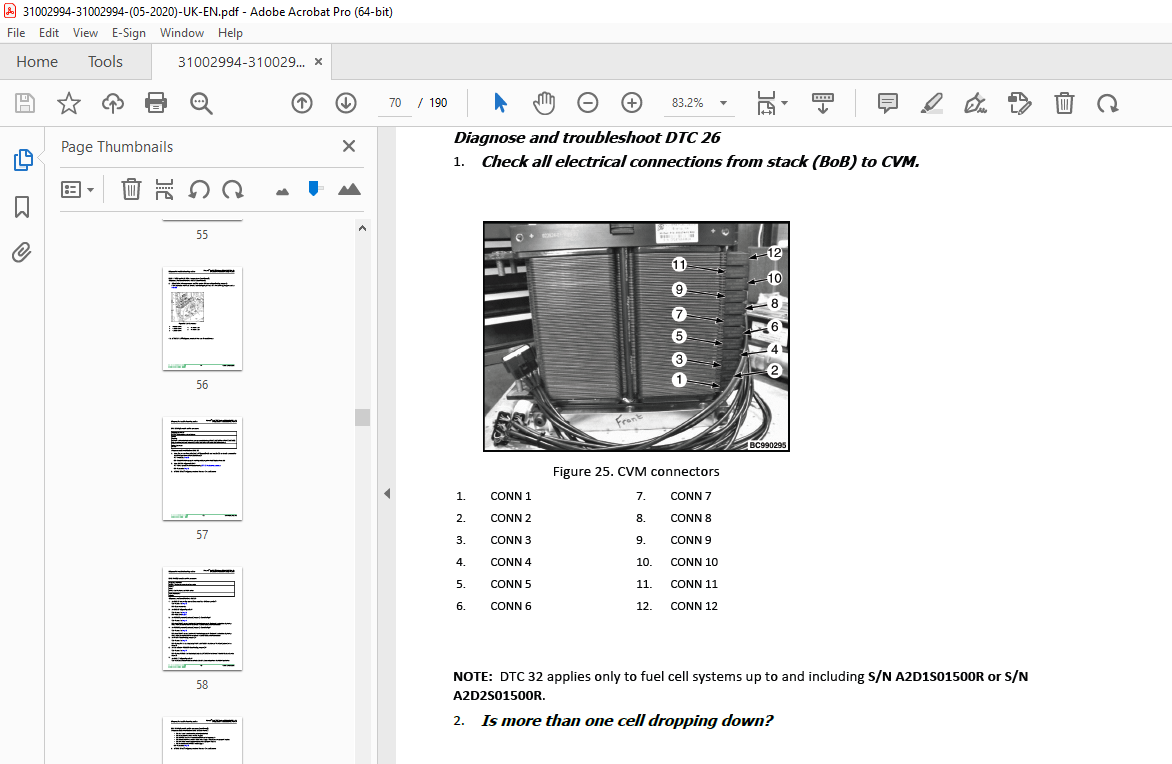
Task: Click the 83.2% zoom value field
Action: tap(688, 103)
